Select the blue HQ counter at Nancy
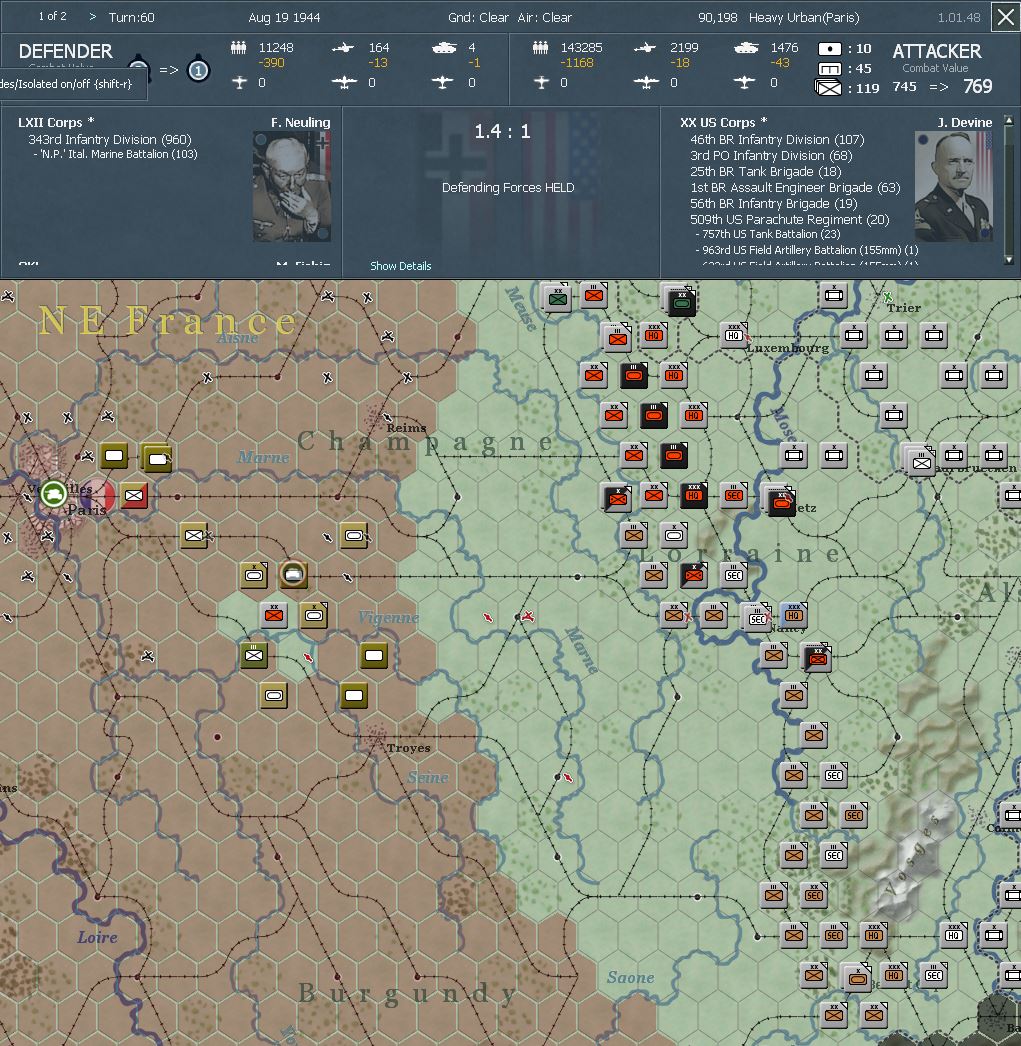The width and height of the screenshot is (1021, 1046). [x=794, y=615]
